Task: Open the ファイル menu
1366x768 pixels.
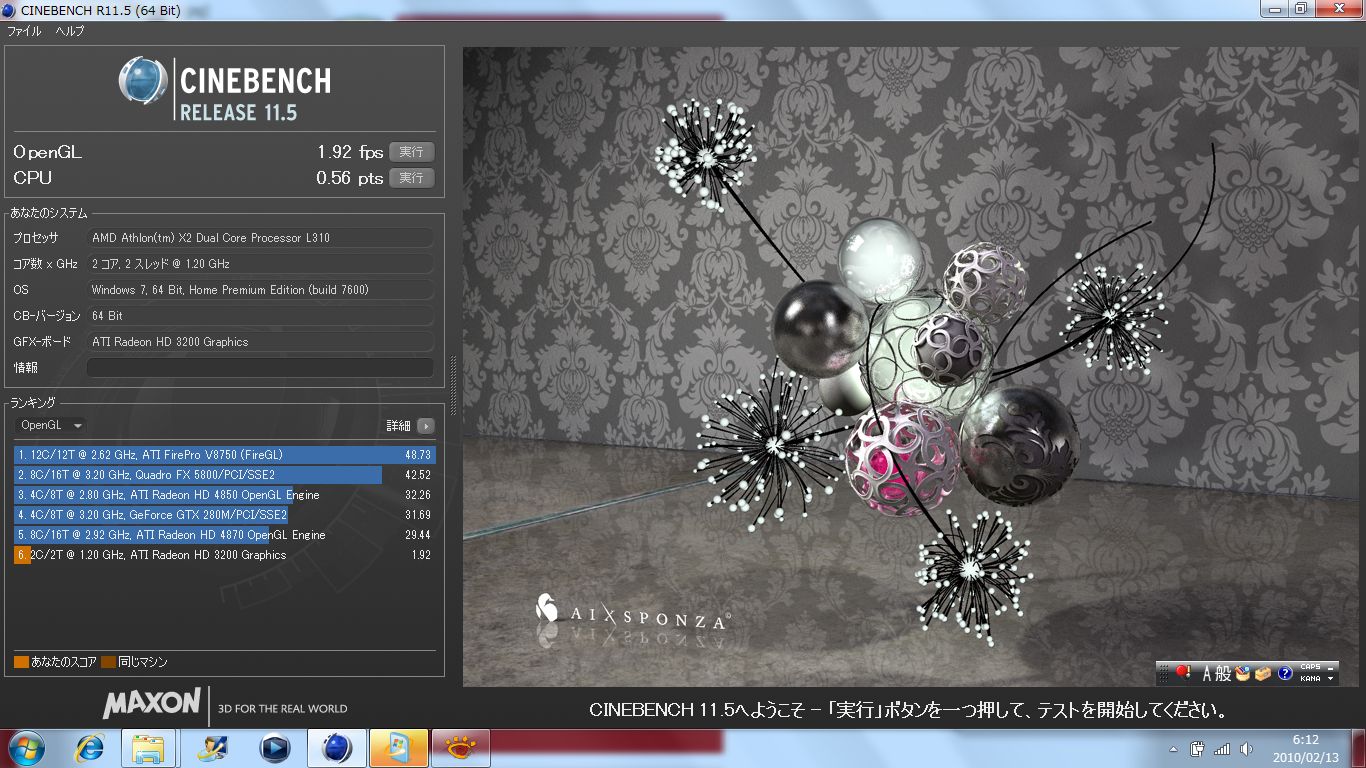Action: pyautogui.click(x=24, y=31)
